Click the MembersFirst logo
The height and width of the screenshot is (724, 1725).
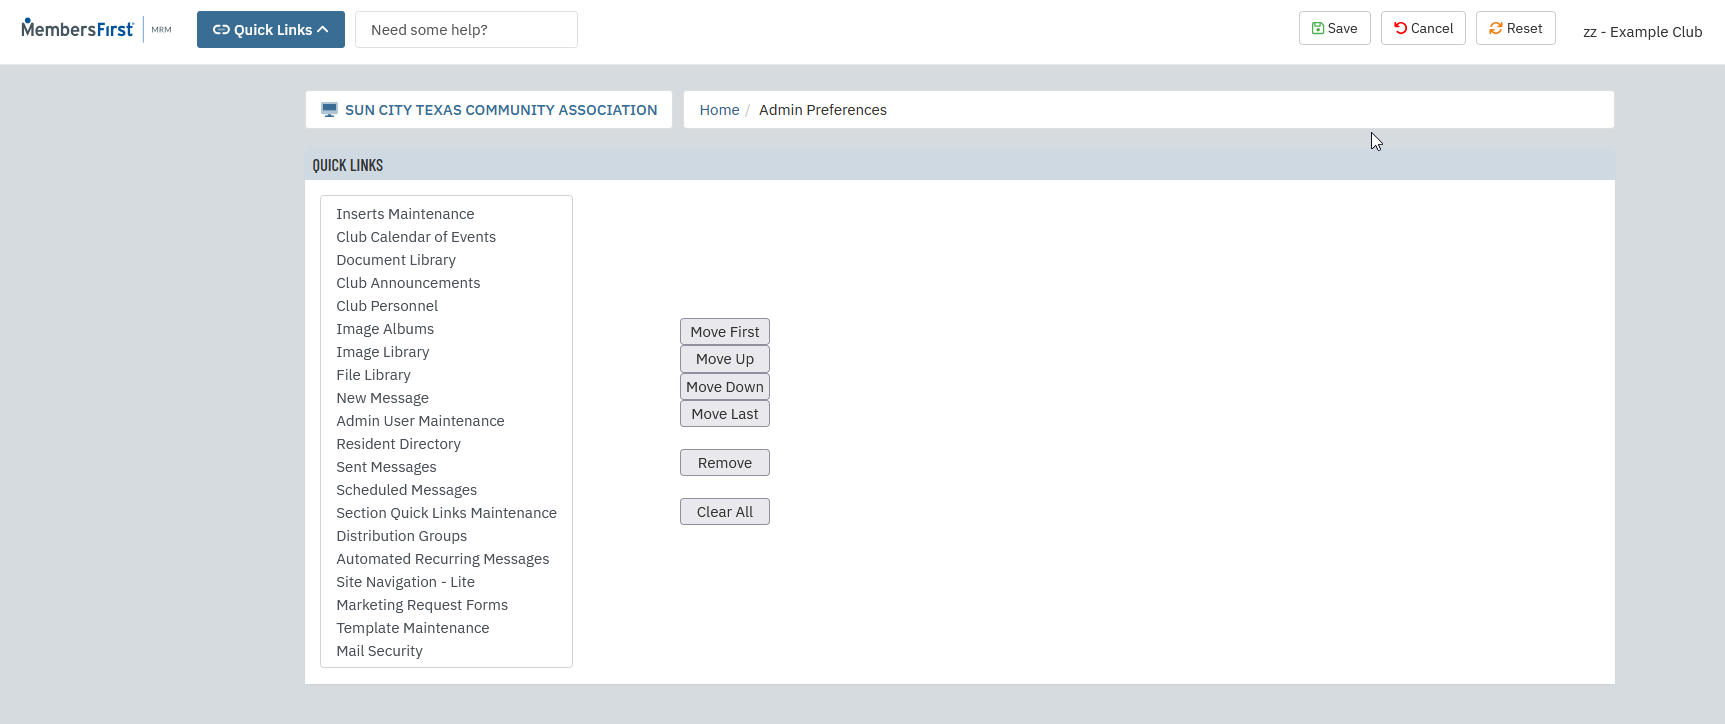(x=77, y=29)
